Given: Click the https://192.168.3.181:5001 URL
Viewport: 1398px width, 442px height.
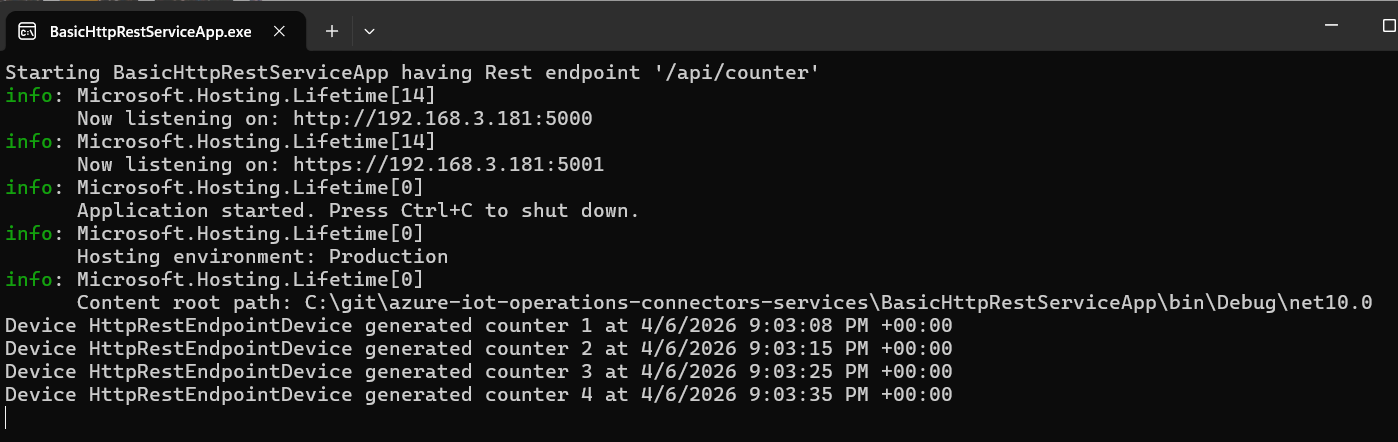Looking at the screenshot, I should (448, 165).
